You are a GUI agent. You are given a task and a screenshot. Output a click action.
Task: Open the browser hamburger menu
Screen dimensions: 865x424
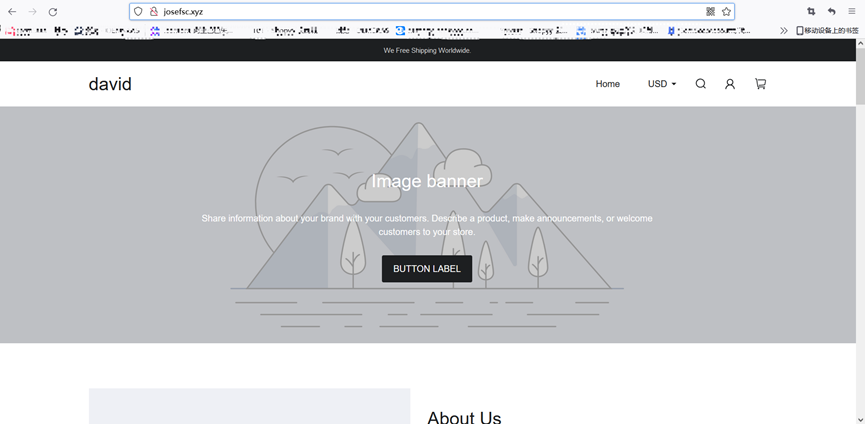pos(852,12)
